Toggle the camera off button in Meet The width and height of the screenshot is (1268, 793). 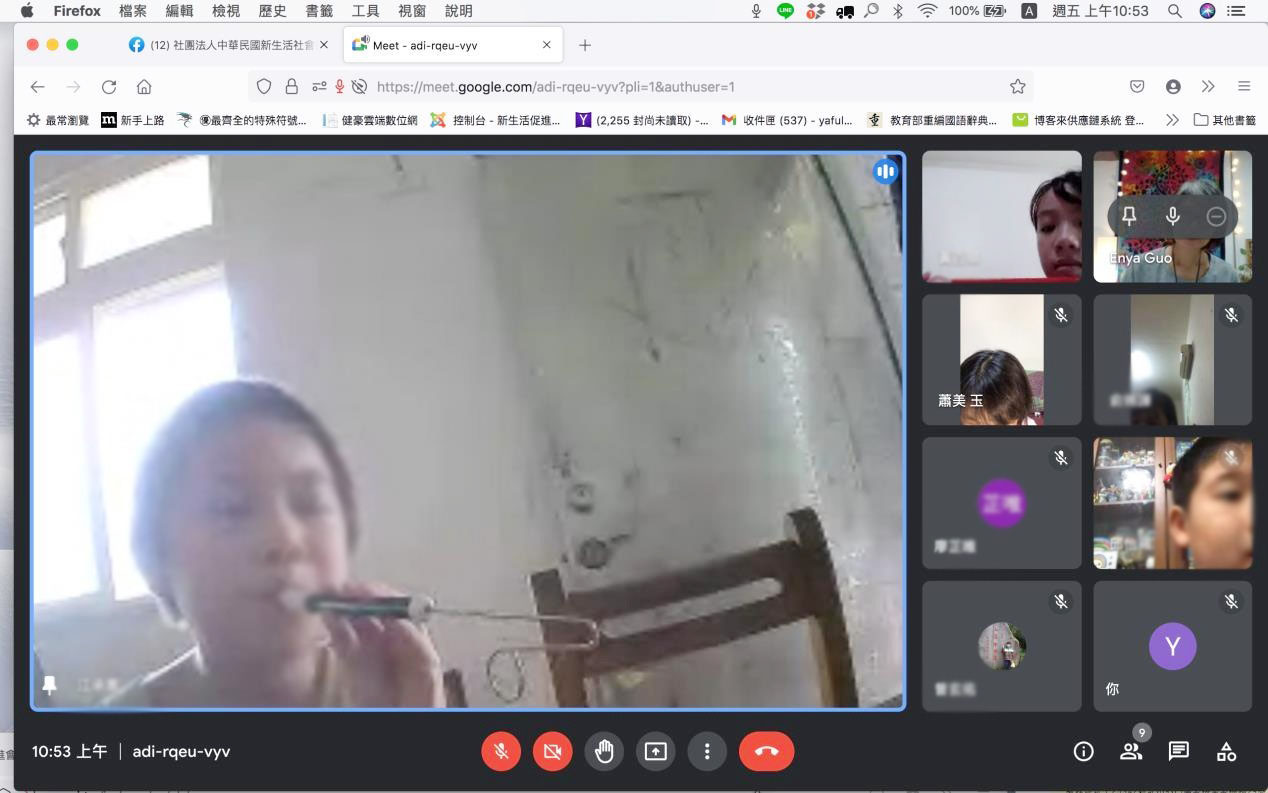coord(552,751)
